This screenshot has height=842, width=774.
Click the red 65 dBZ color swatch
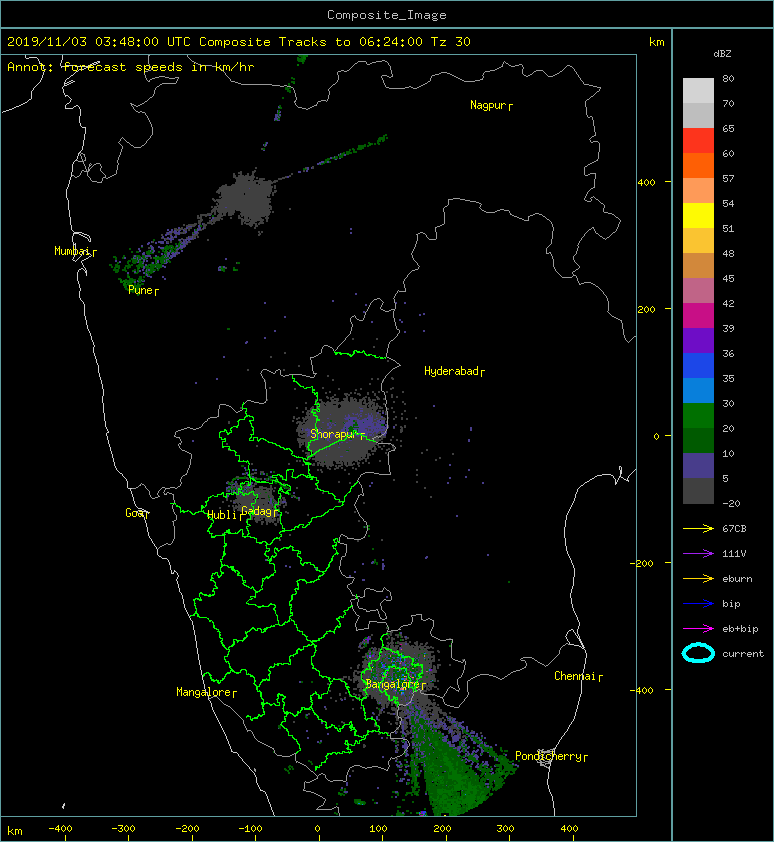click(698, 140)
